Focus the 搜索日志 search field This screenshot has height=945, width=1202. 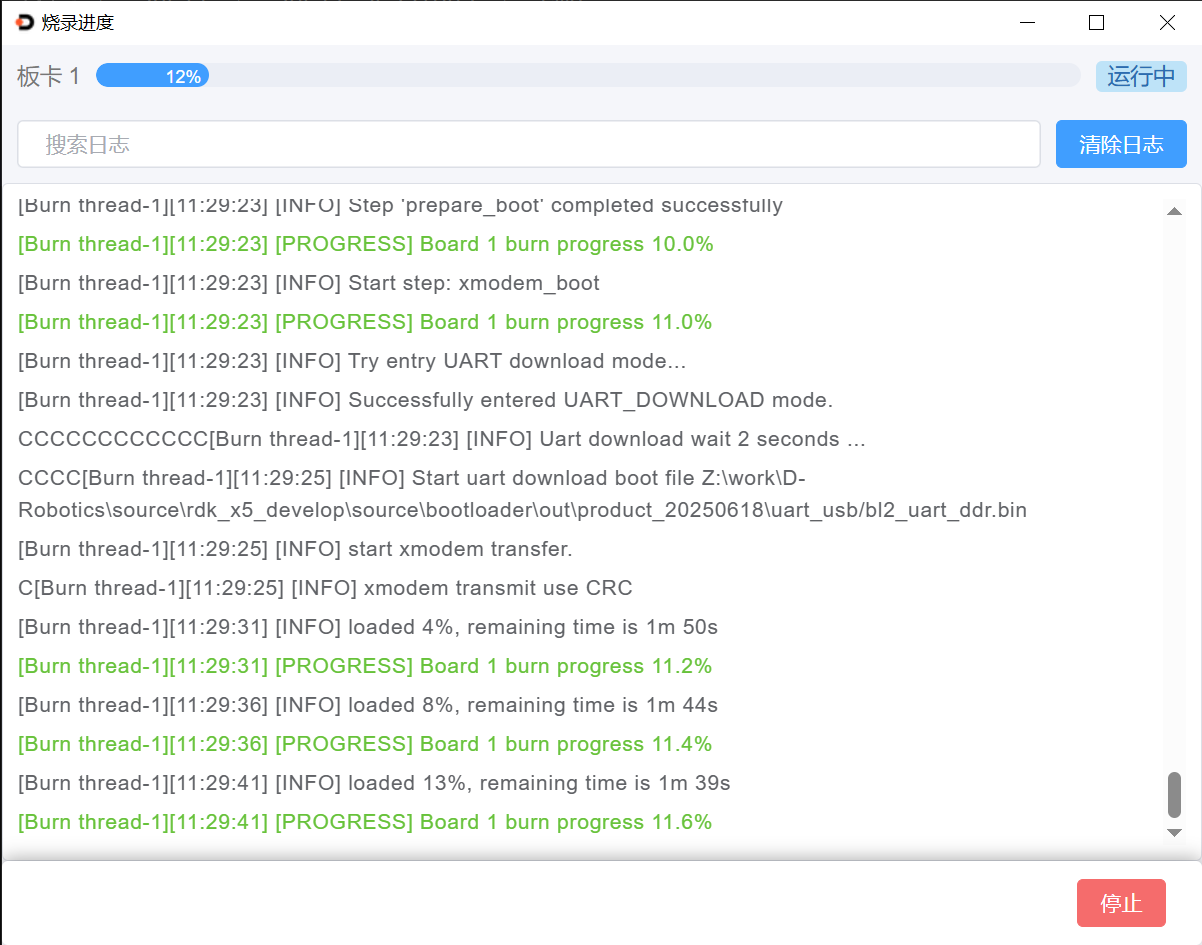[528, 145]
